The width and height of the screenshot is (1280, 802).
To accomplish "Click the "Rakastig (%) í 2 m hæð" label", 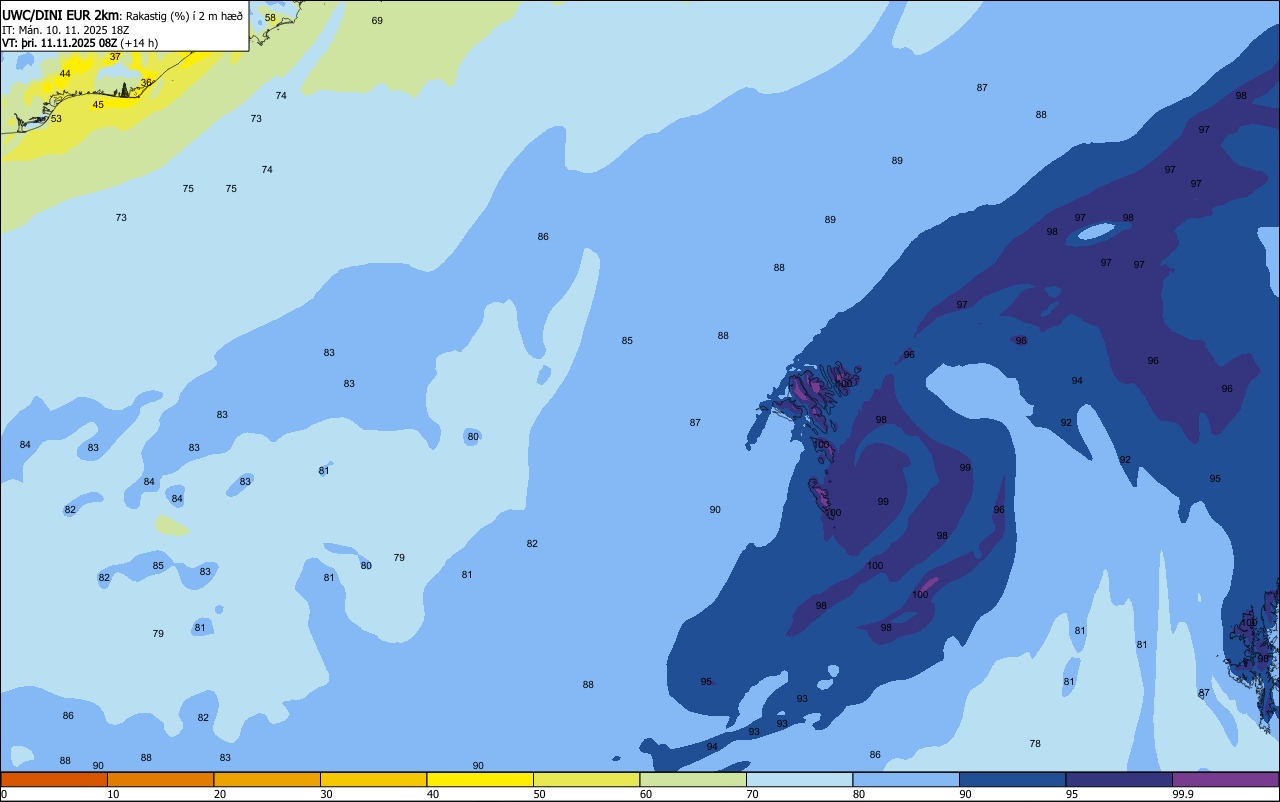I will 184,16.
